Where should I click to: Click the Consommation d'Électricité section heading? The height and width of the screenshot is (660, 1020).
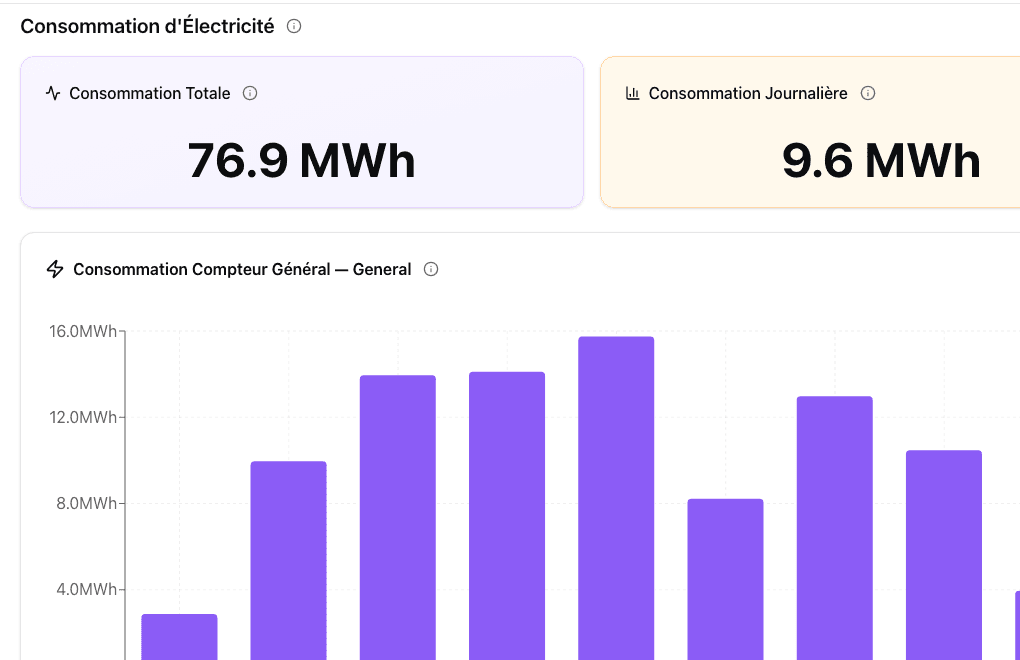point(147,27)
